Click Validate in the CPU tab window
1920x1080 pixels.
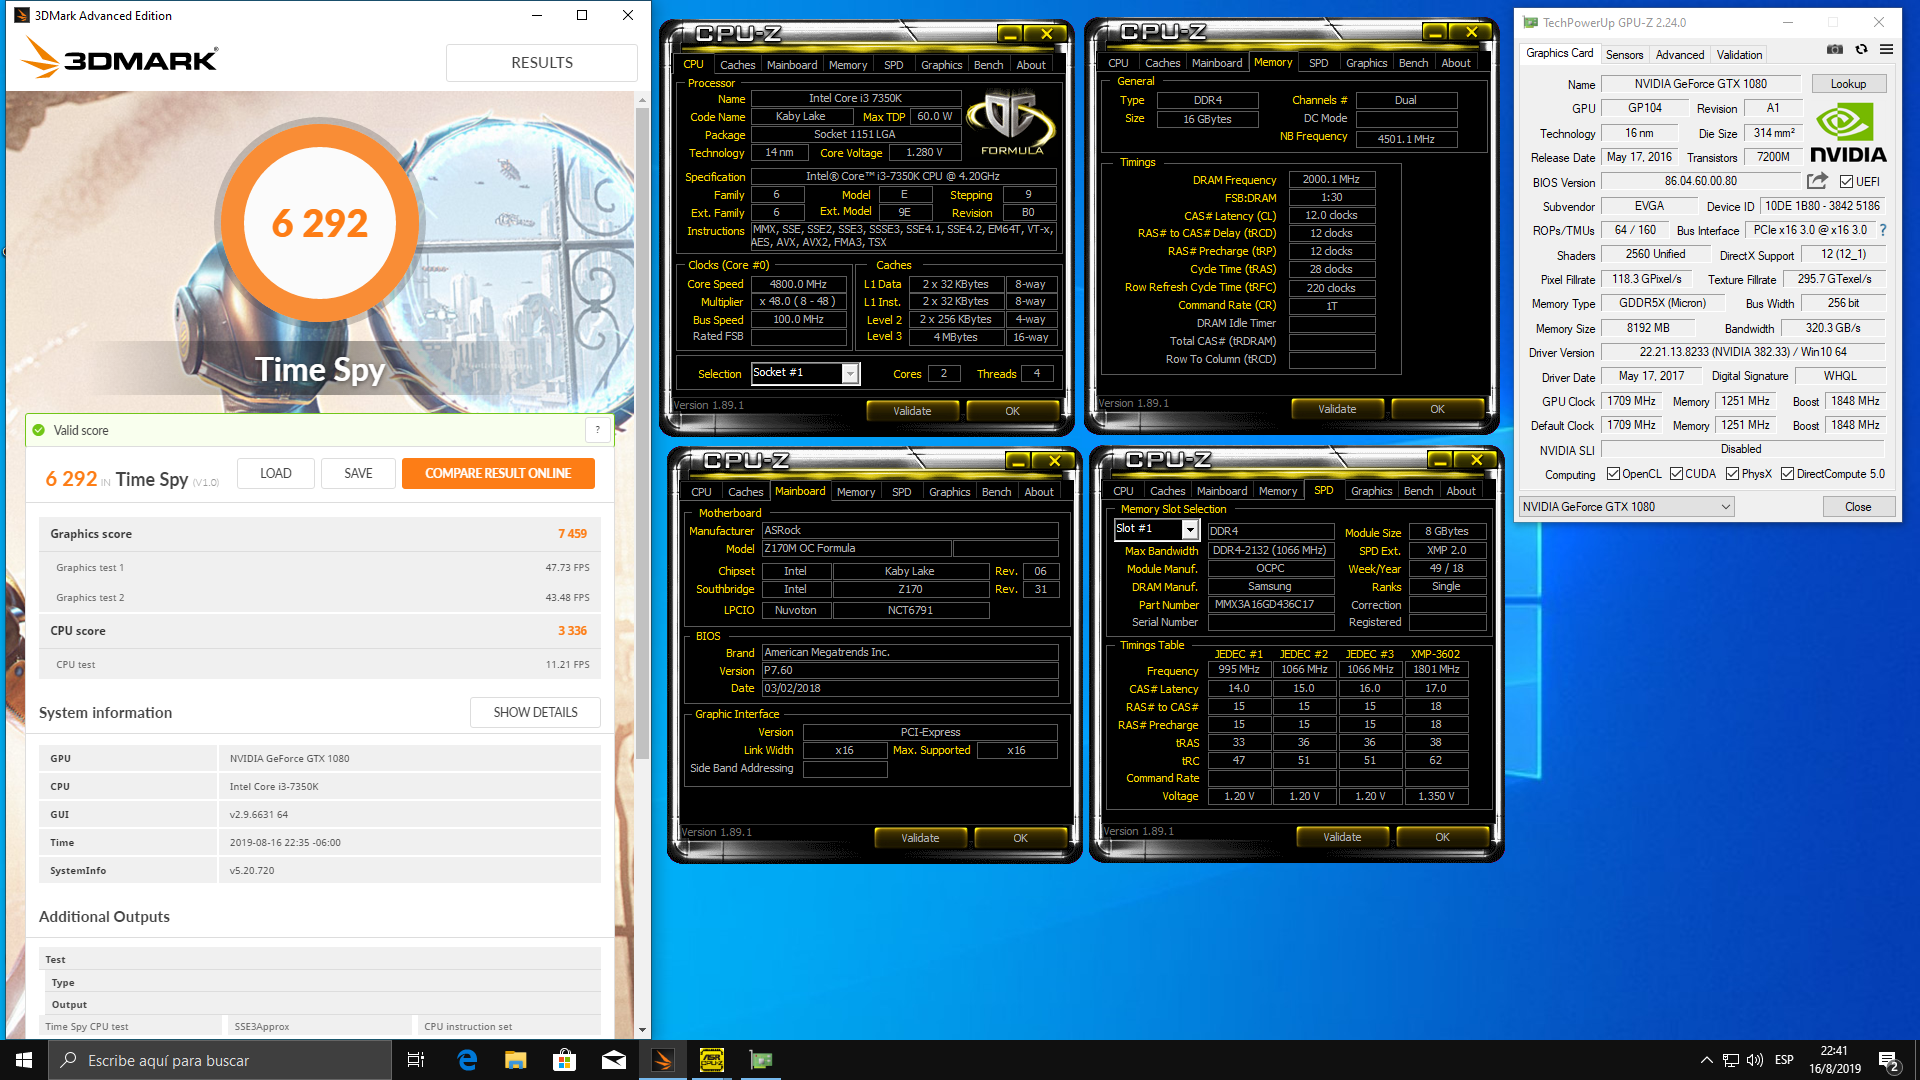click(x=912, y=411)
